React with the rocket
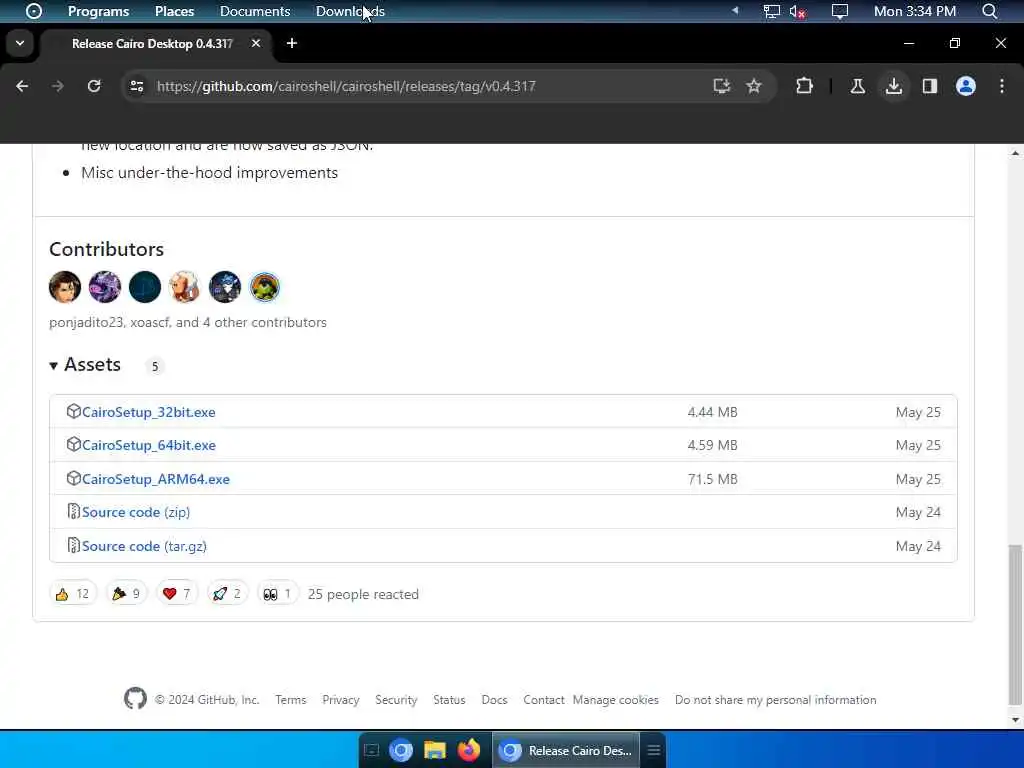 [x=227, y=594]
